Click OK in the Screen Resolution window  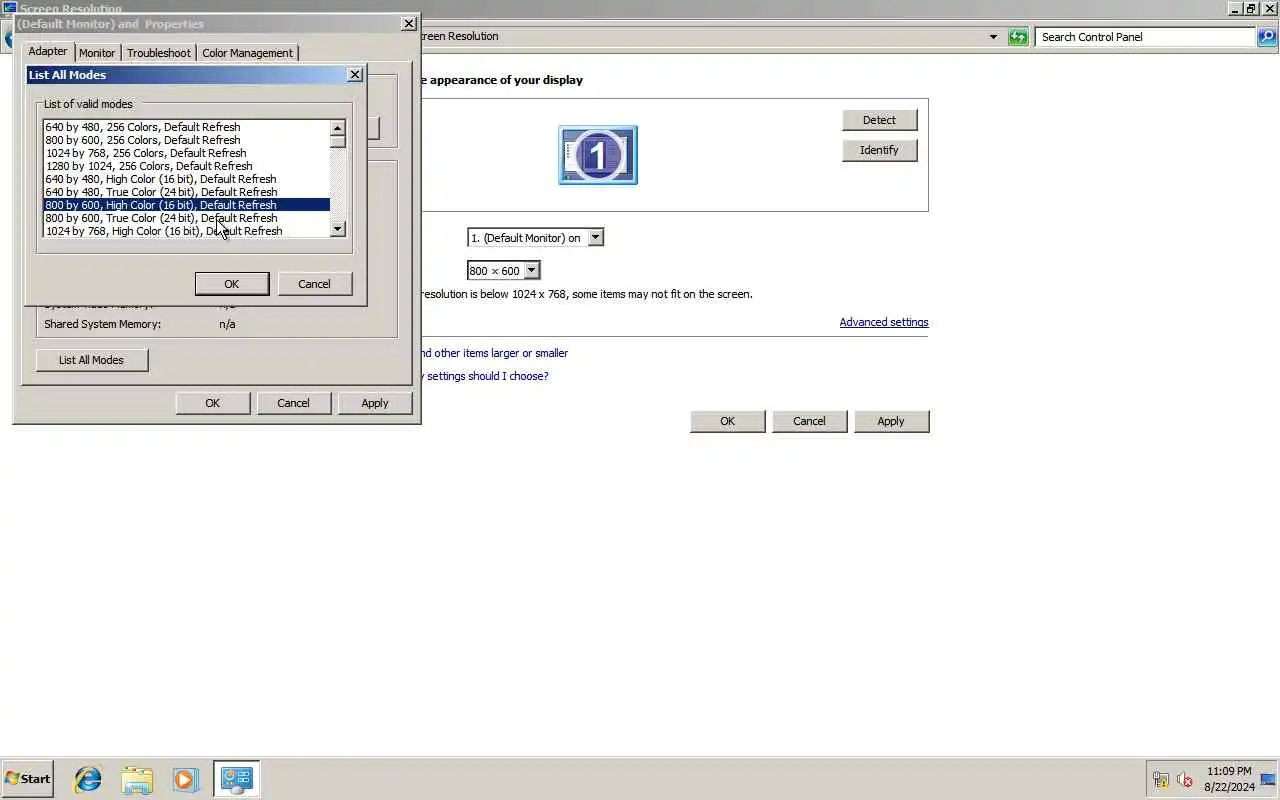(x=727, y=421)
